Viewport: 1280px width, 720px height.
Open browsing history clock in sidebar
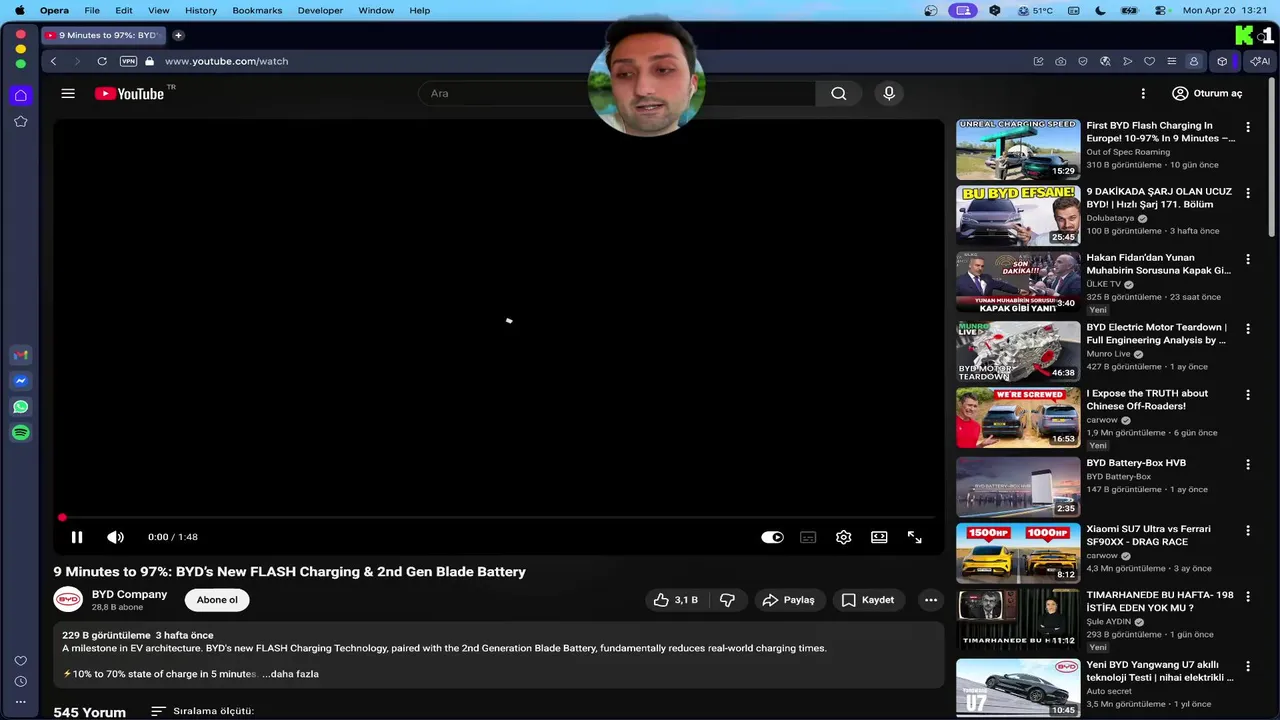tap(21, 681)
